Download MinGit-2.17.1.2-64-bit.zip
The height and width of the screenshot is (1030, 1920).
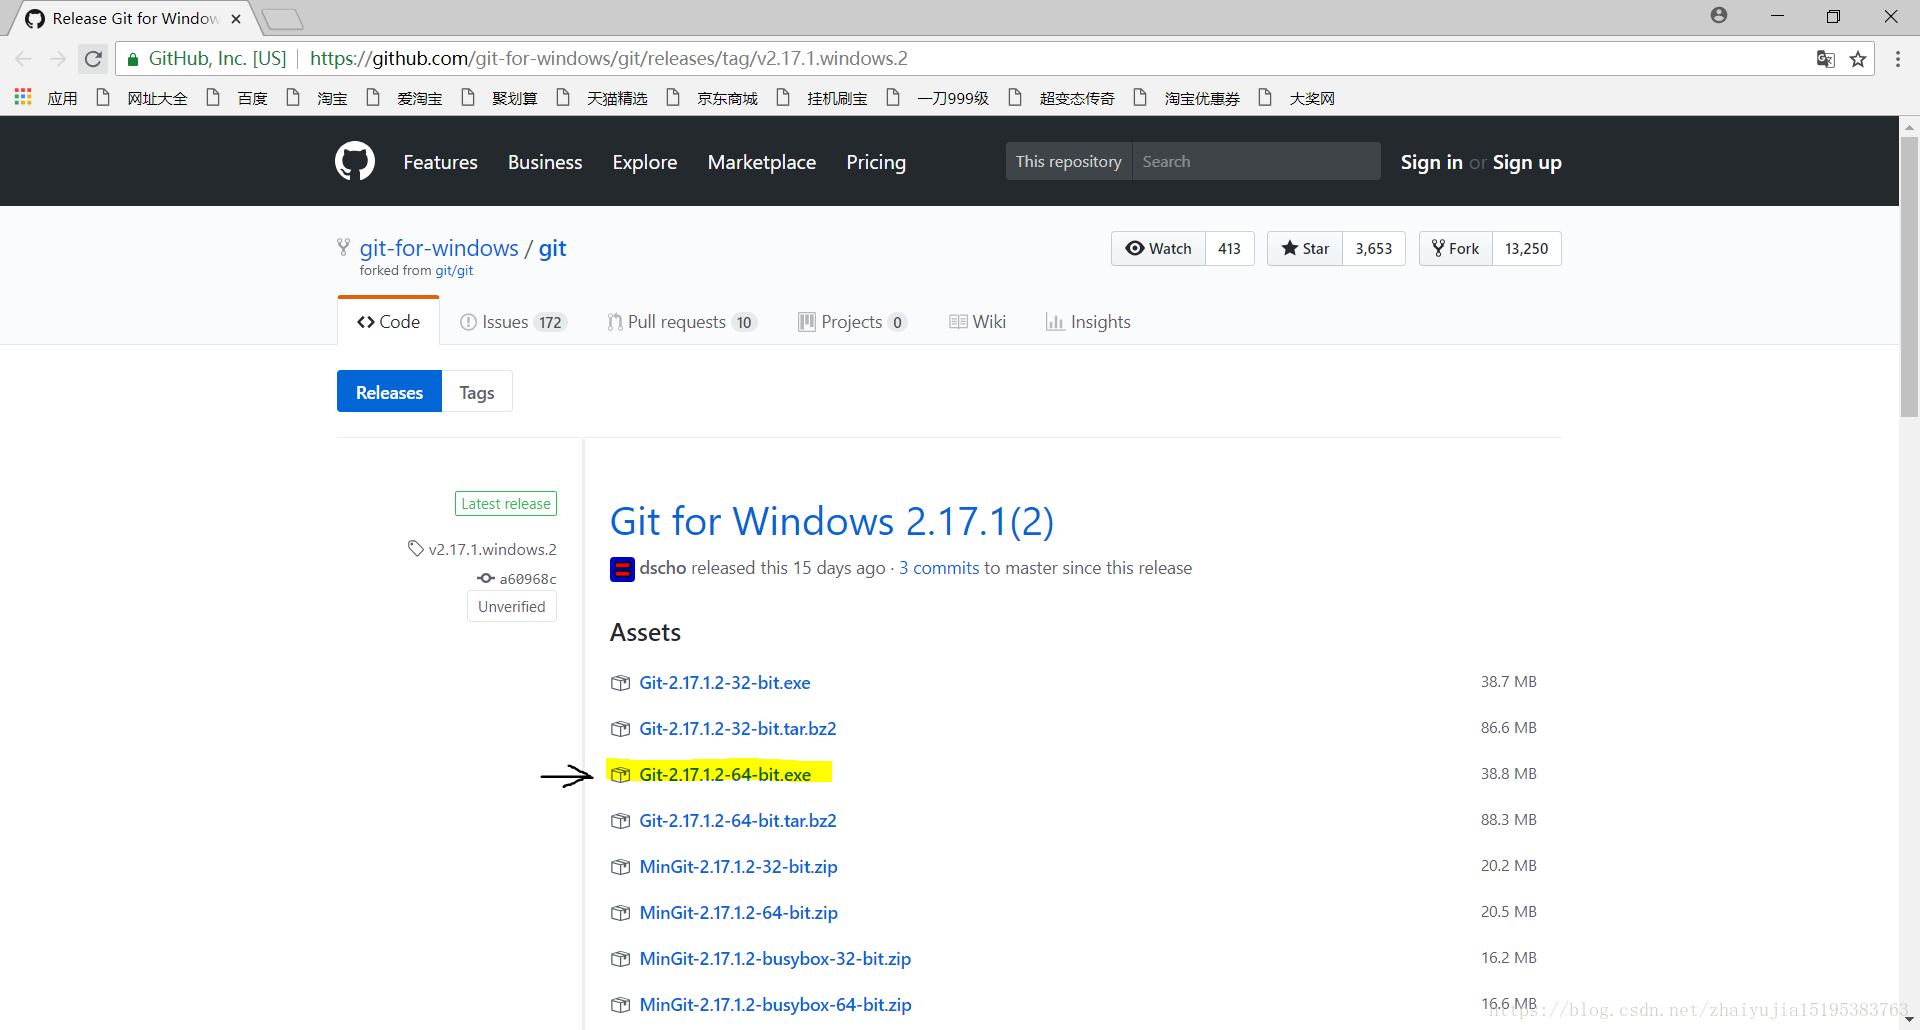click(x=739, y=913)
